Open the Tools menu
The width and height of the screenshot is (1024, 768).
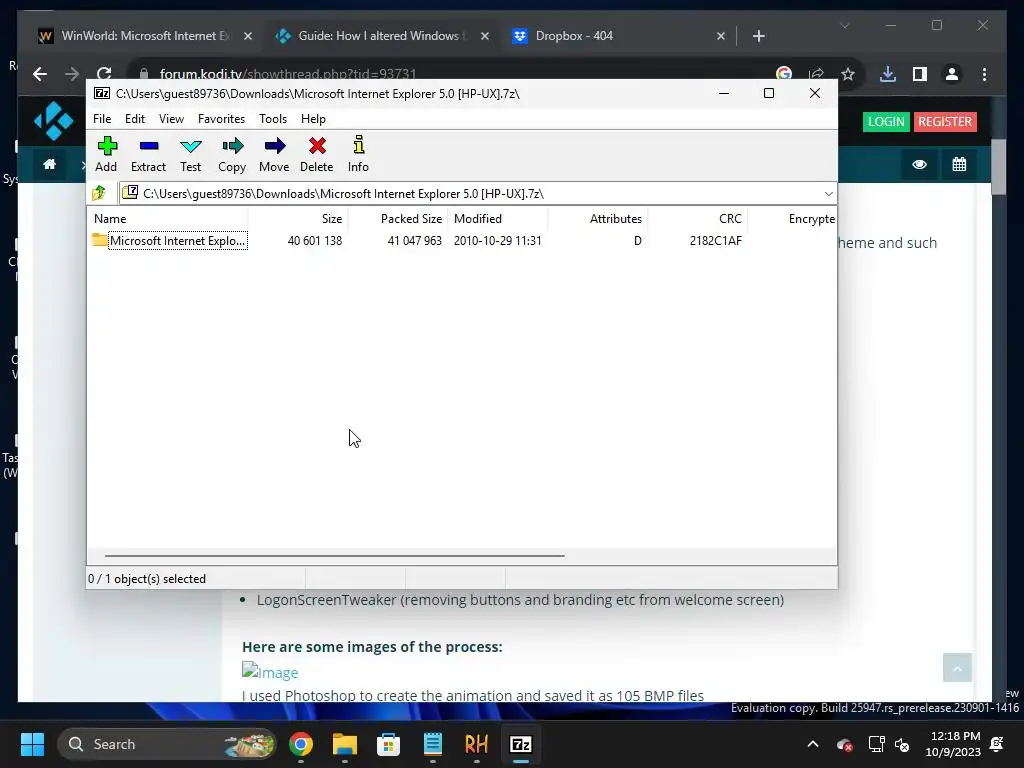(273, 119)
